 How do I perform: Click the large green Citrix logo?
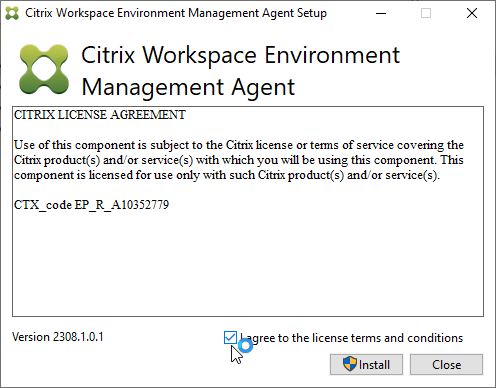tap(44, 69)
